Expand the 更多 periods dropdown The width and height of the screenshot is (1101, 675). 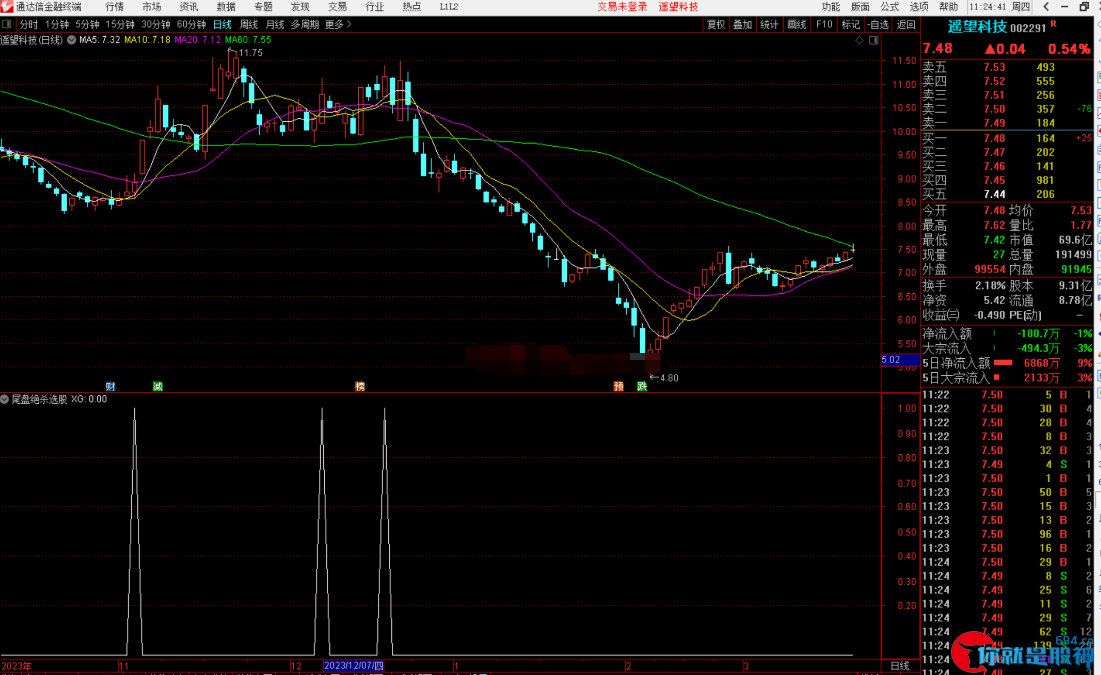pyautogui.click(x=338, y=25)
